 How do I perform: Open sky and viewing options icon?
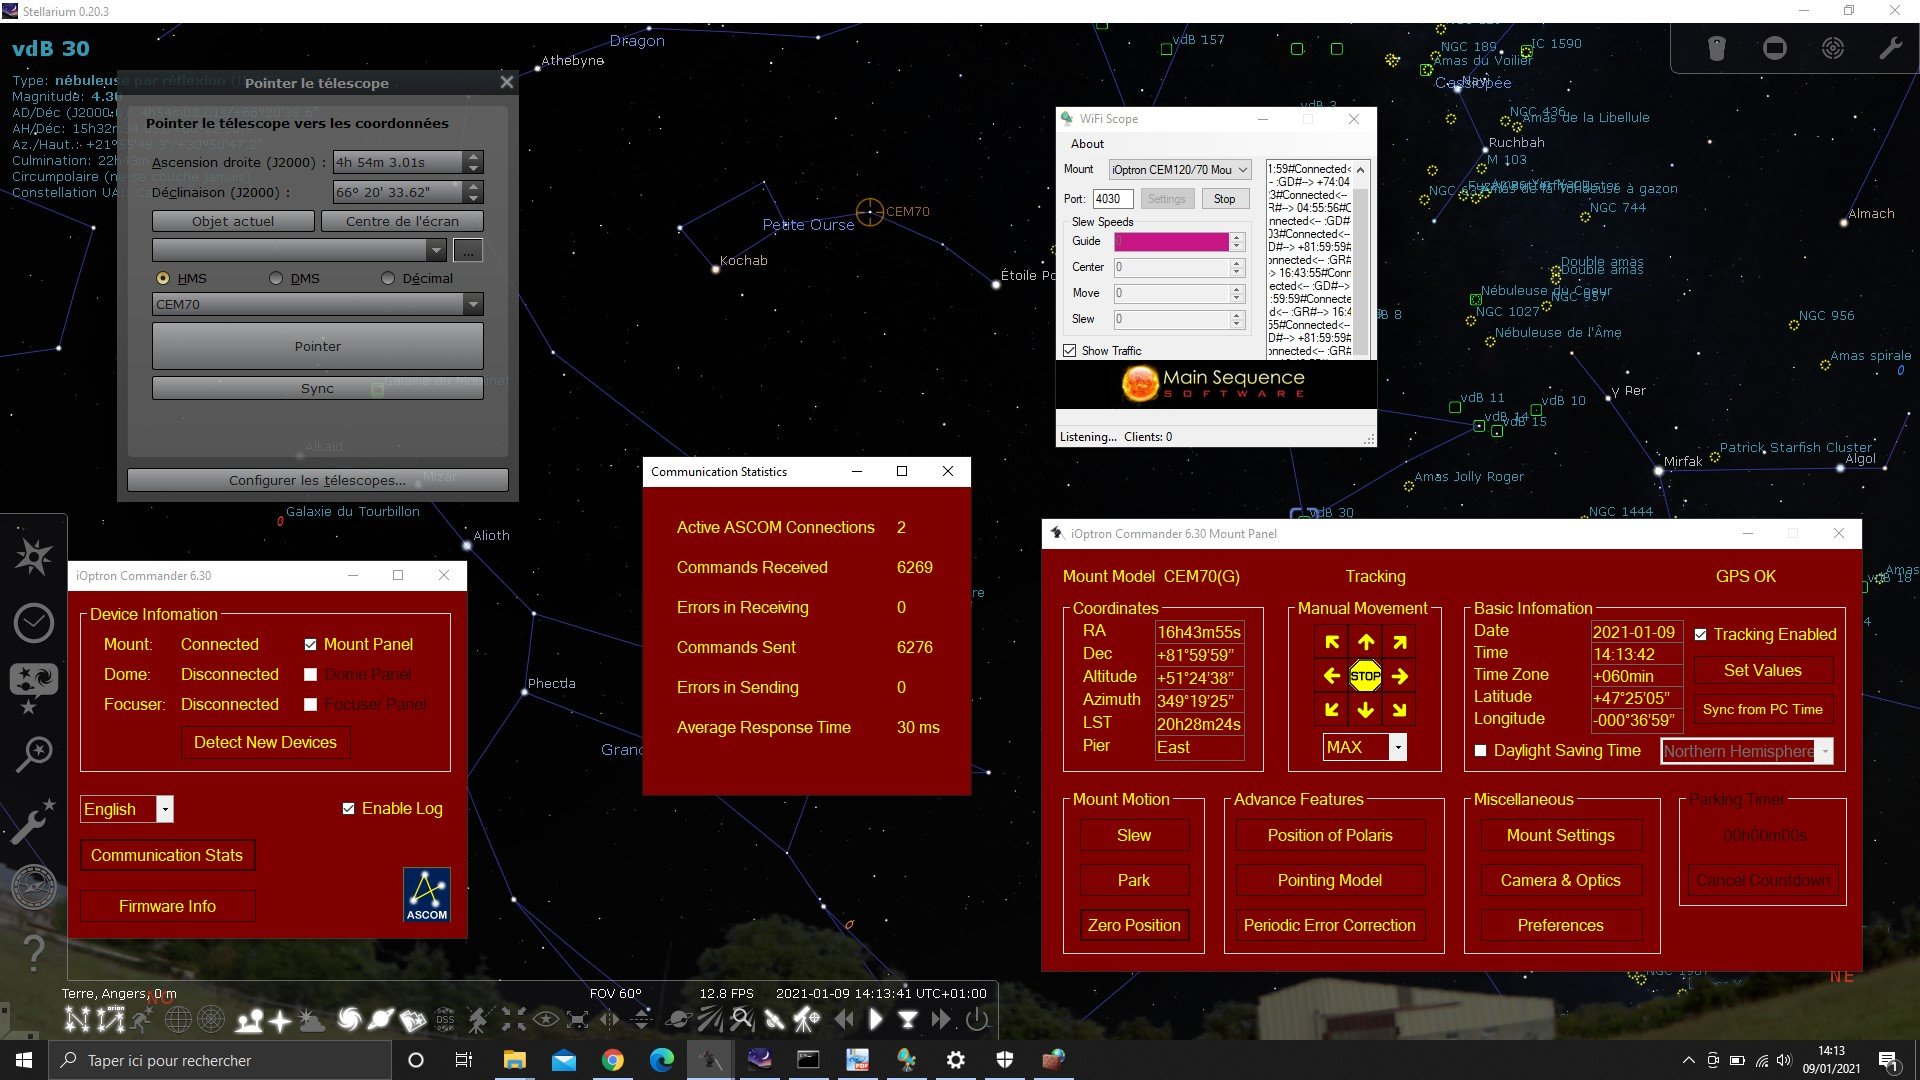point(33,687)
